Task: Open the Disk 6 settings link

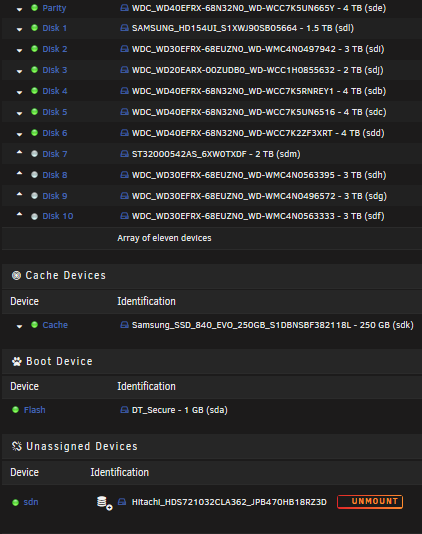Action: pos(55,133)
